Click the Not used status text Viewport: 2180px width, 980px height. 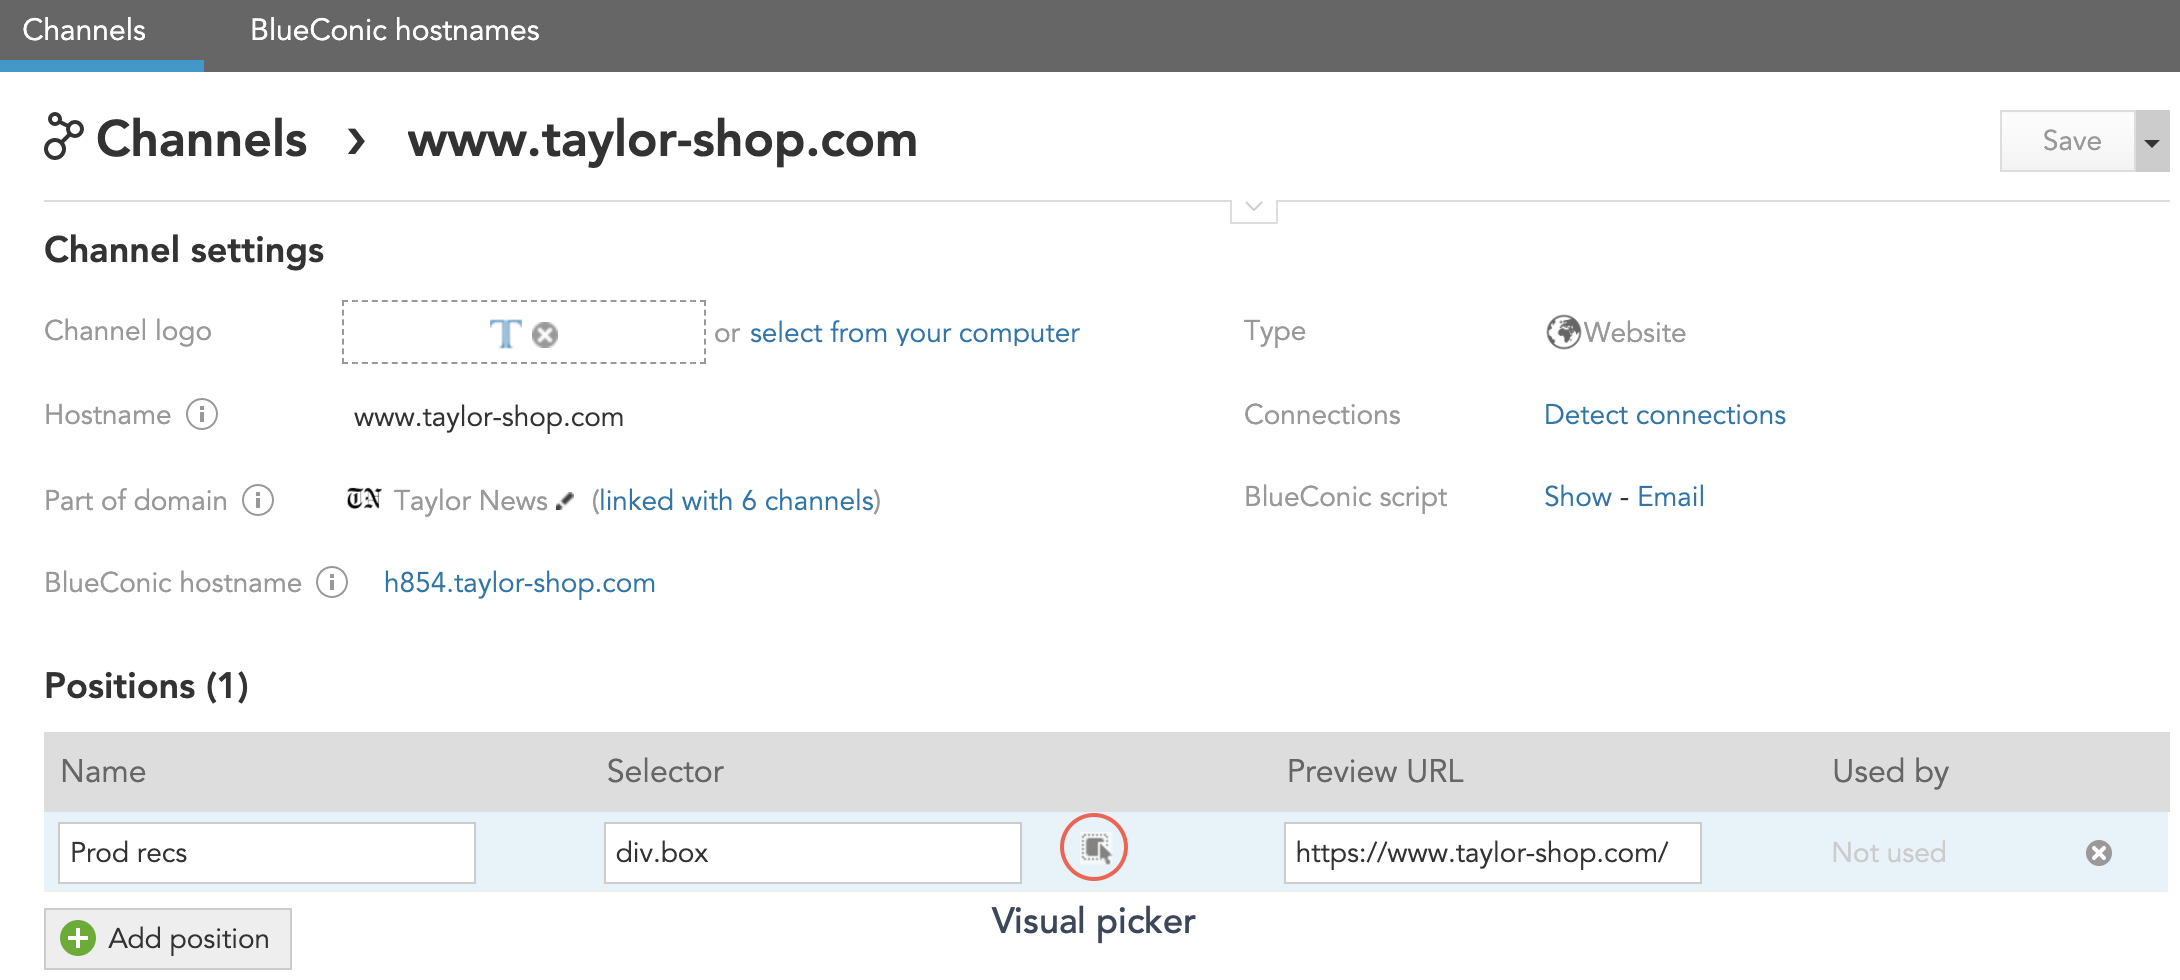(x=1888, y=853)
